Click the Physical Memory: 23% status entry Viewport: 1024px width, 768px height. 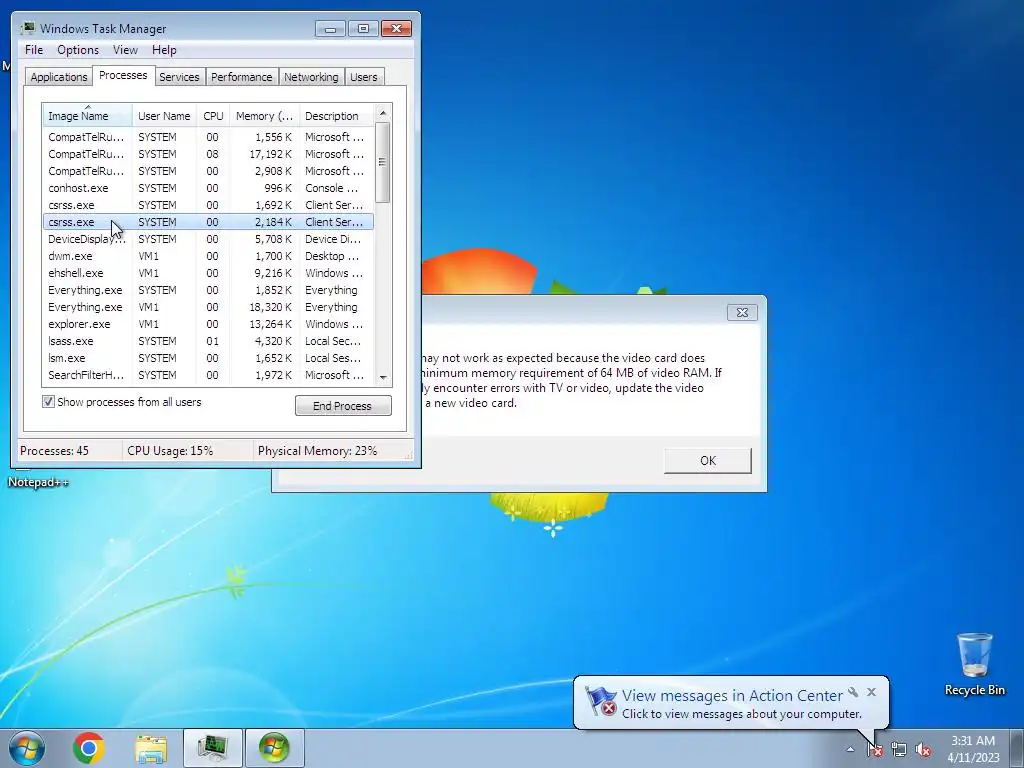pyautogui.click(x=317, y=451)
